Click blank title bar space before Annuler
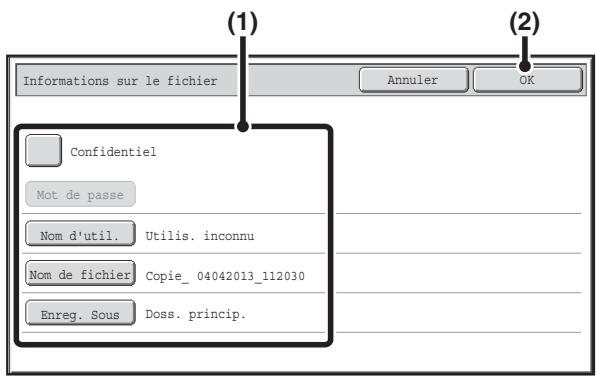Viewport: 601px width, 379px height. 303,80
